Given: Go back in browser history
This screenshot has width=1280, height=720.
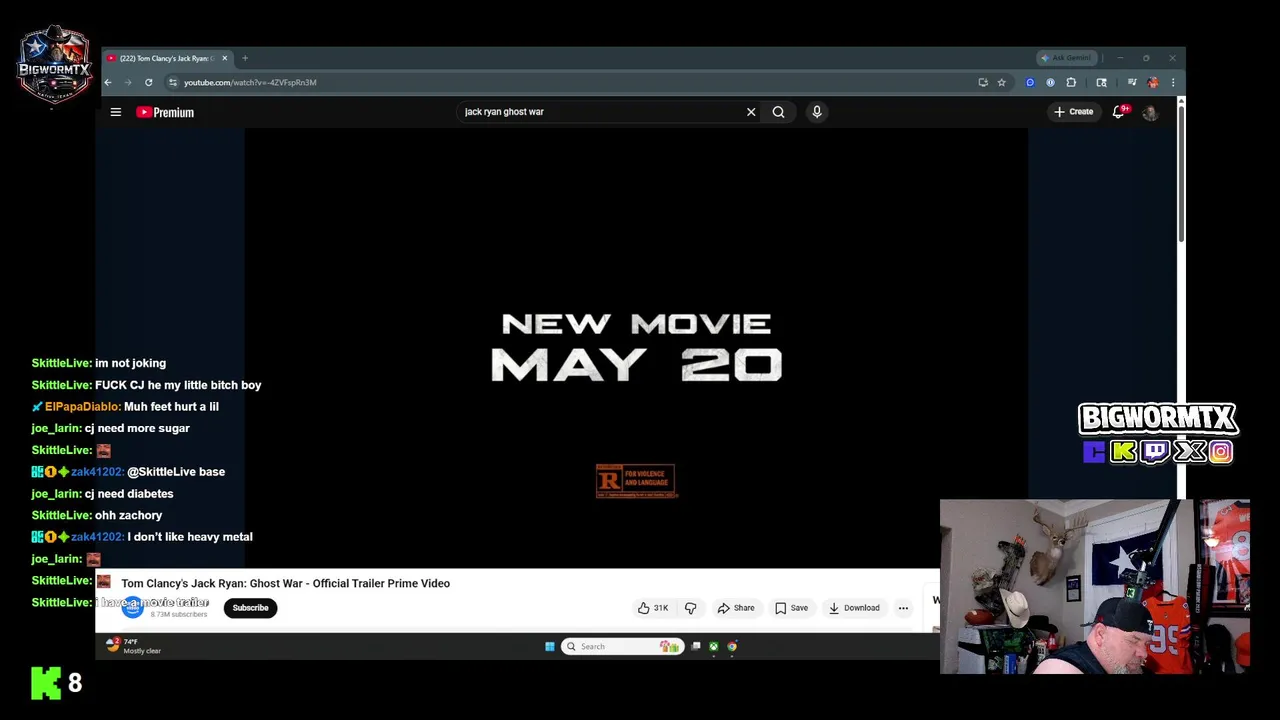Looking at the screenshot, I should (x=108, y=82).
